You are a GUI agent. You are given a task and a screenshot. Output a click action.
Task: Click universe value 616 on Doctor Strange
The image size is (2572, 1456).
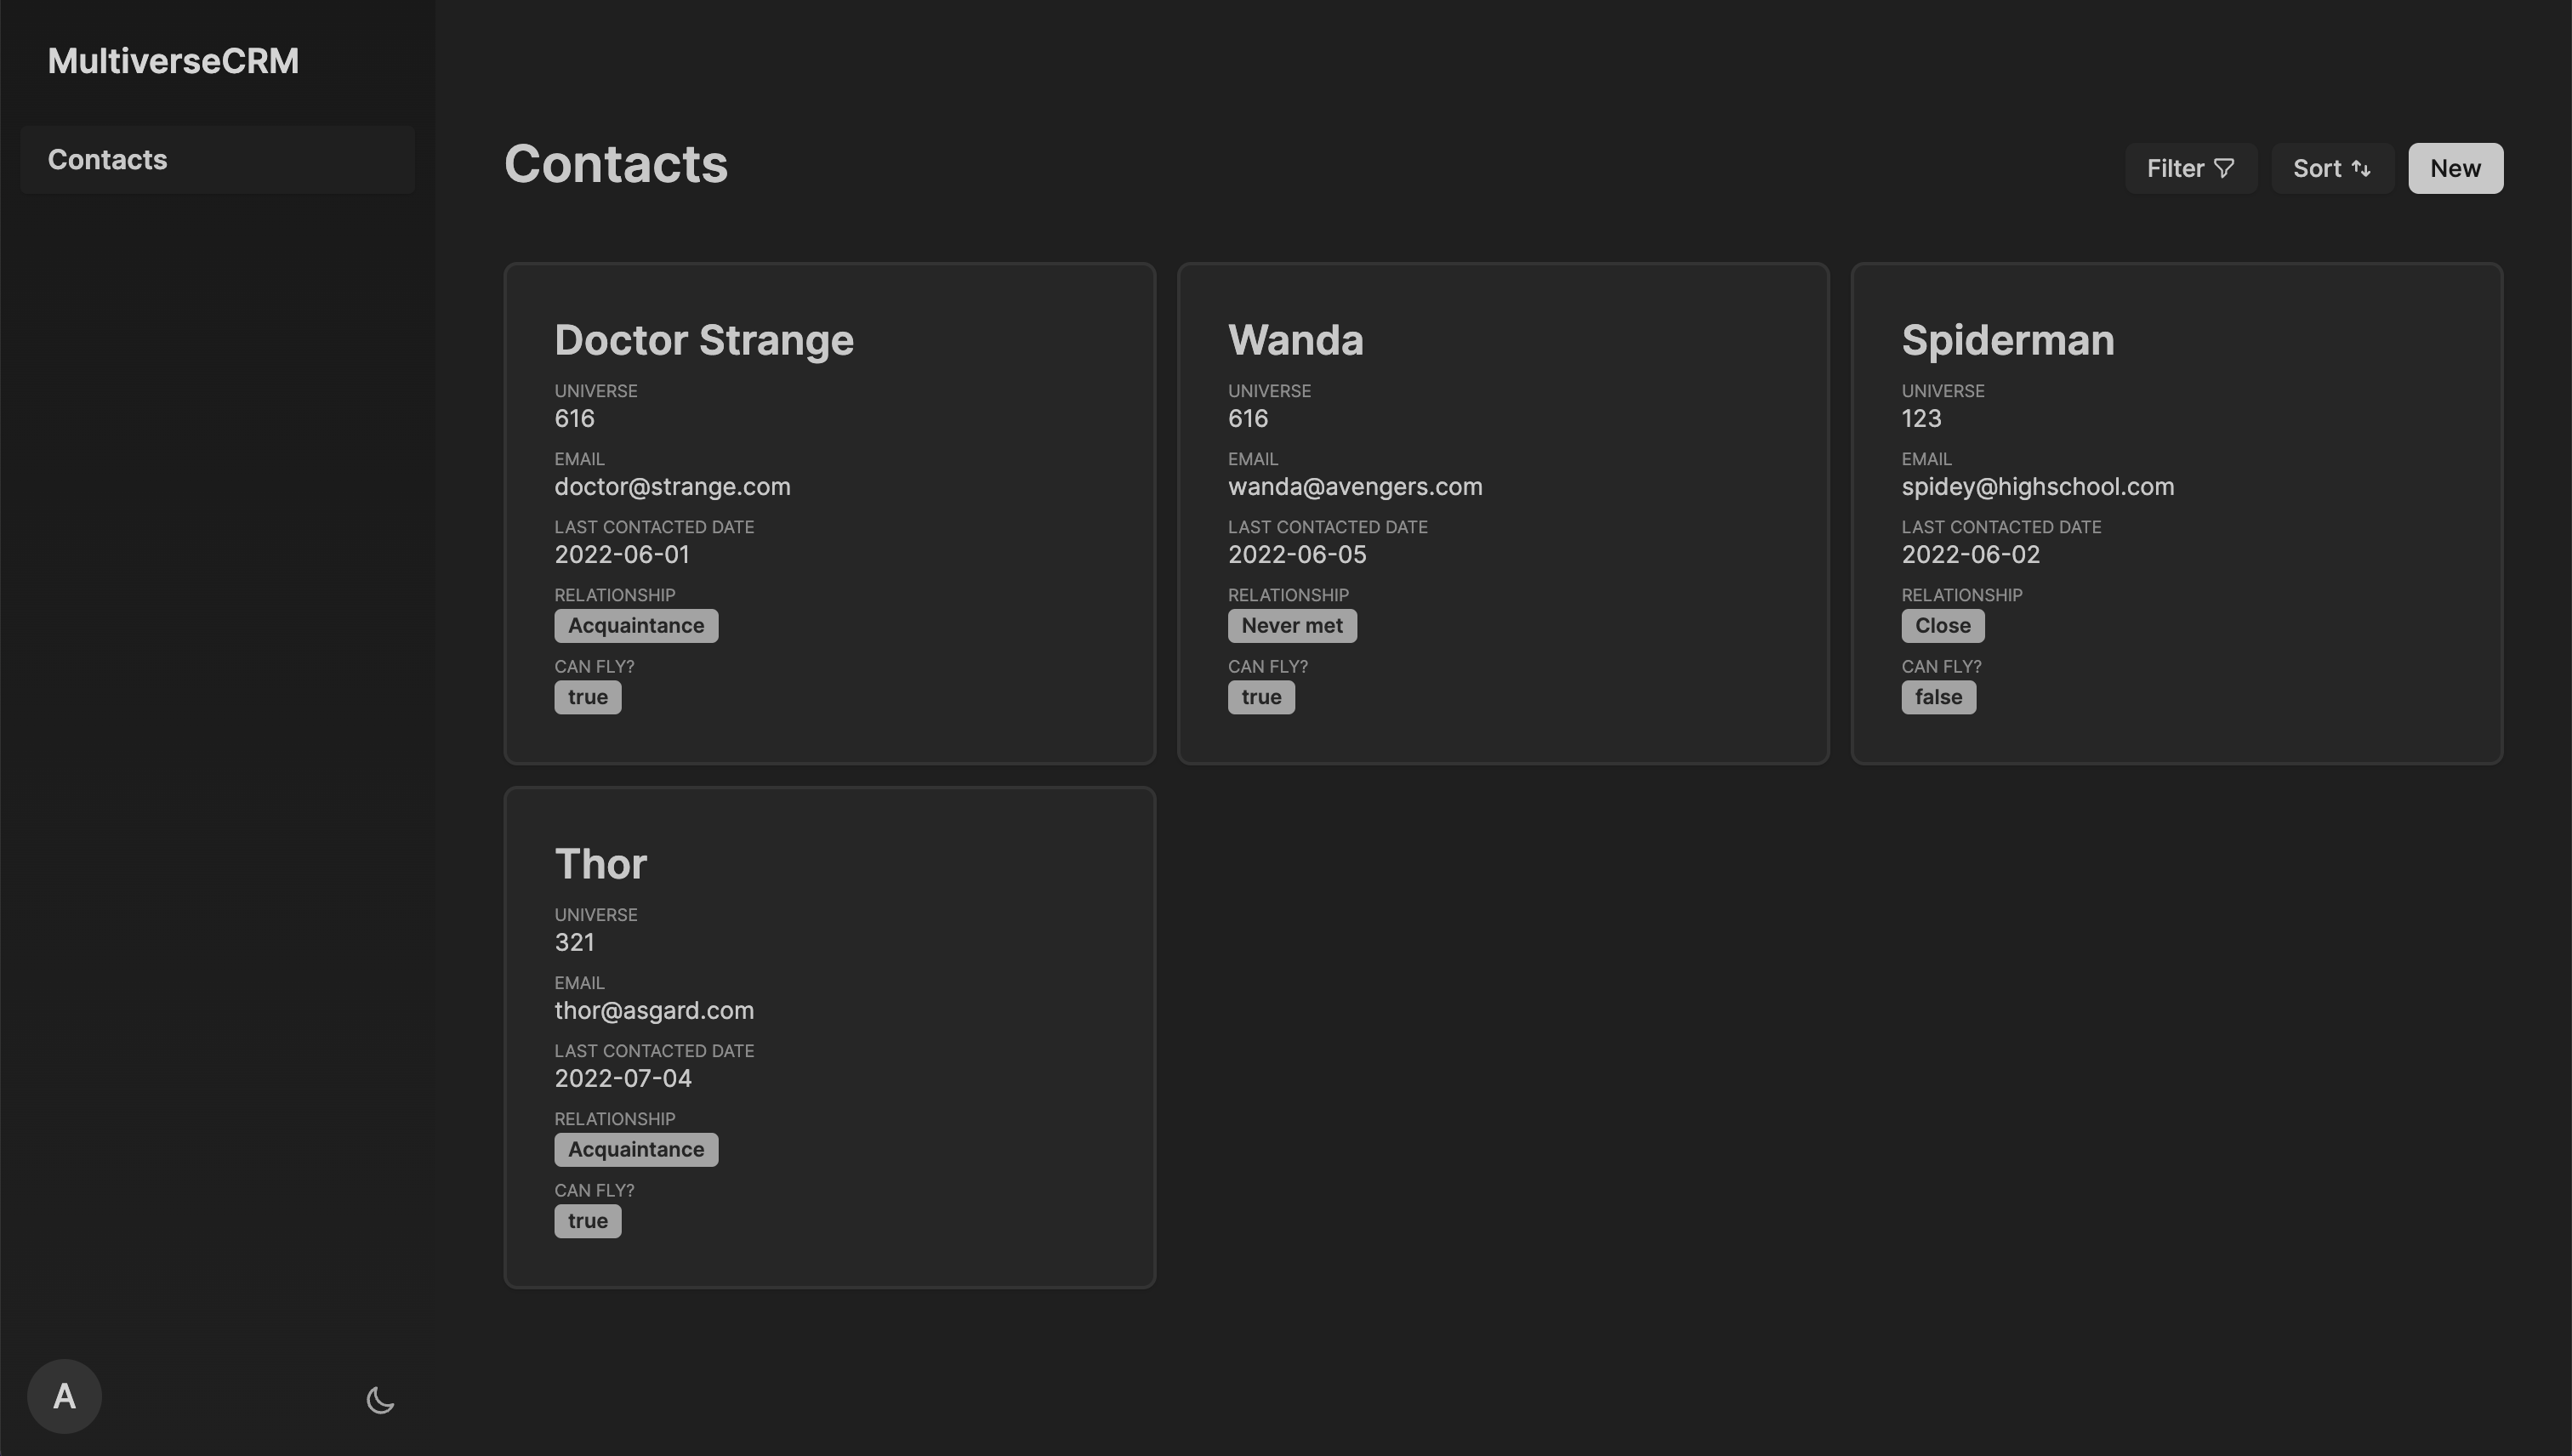point(574,419)
